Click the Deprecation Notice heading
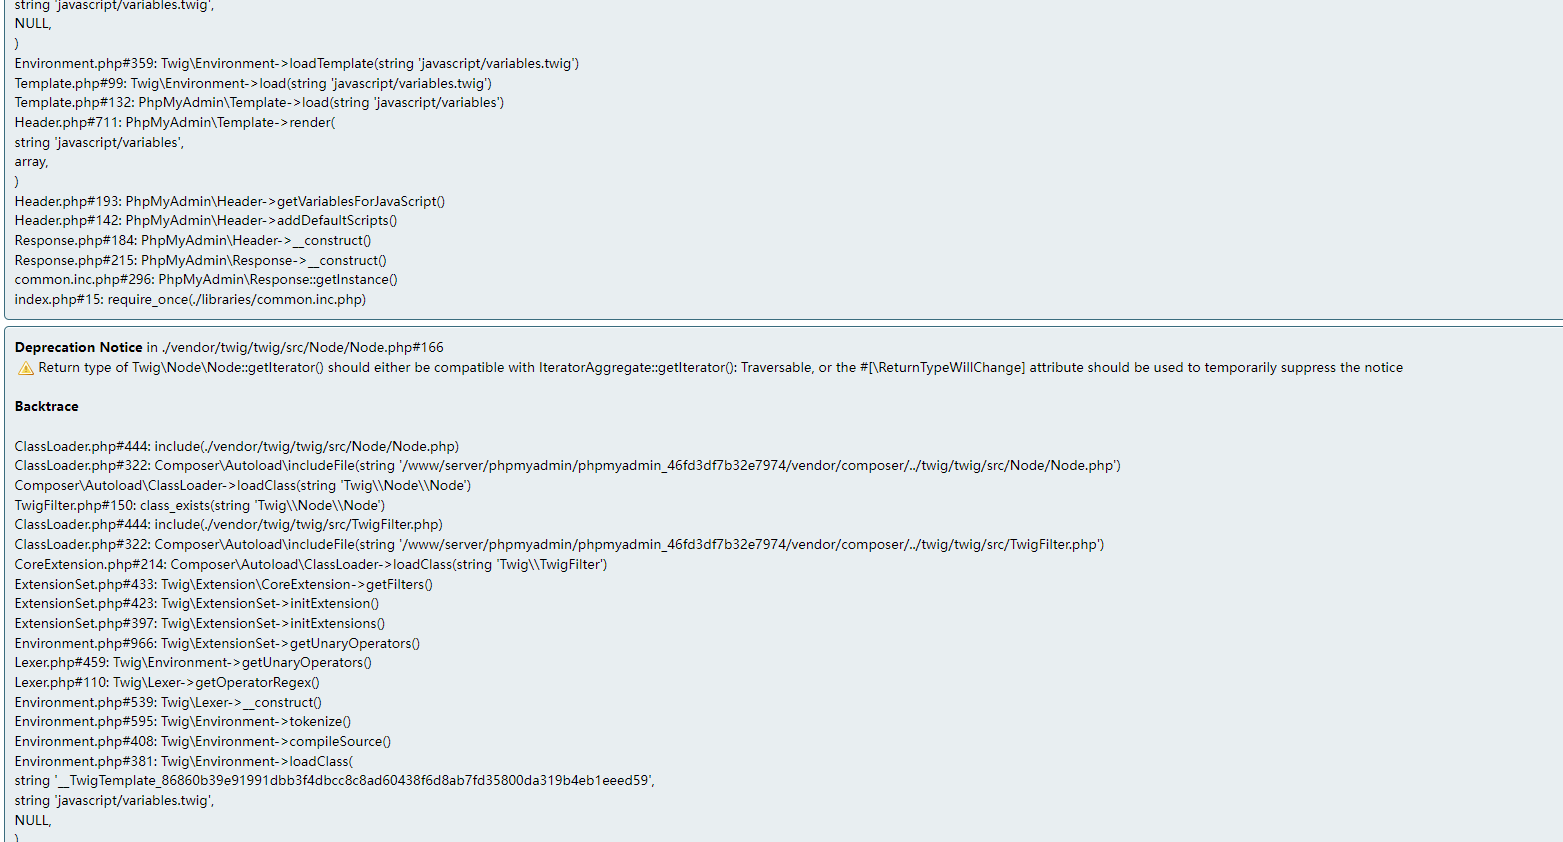Image resolution: width=1563 pixels, height=842 pixels. click(79, 347)
